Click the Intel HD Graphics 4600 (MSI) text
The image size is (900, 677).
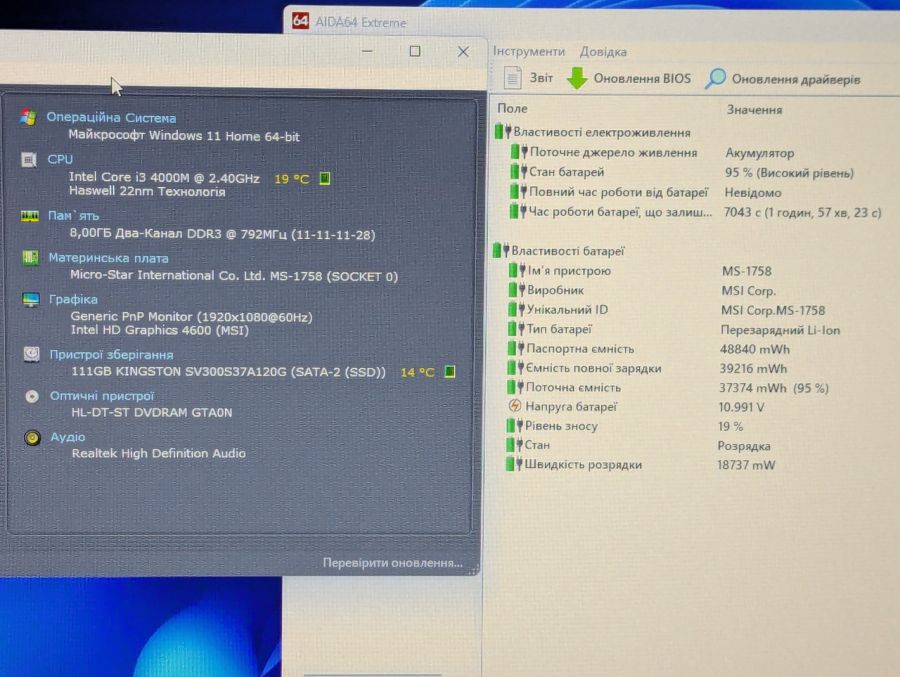160,330
